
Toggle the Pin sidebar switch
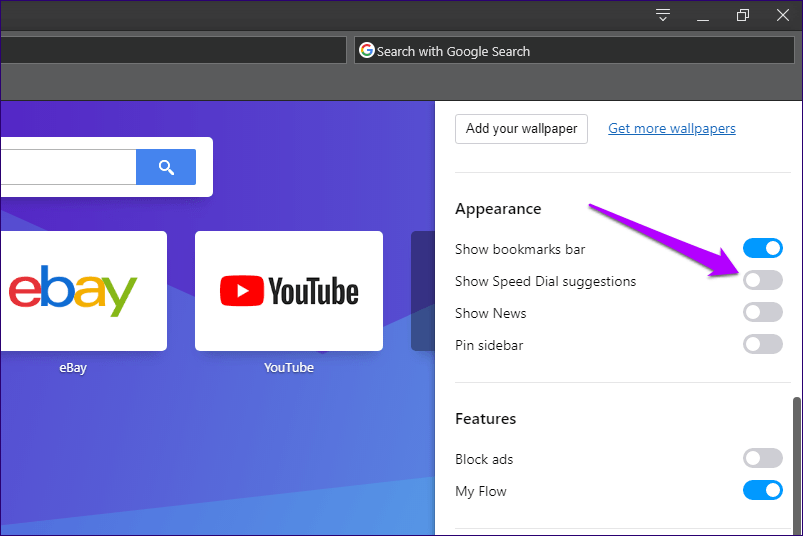(x=763, y=344)
